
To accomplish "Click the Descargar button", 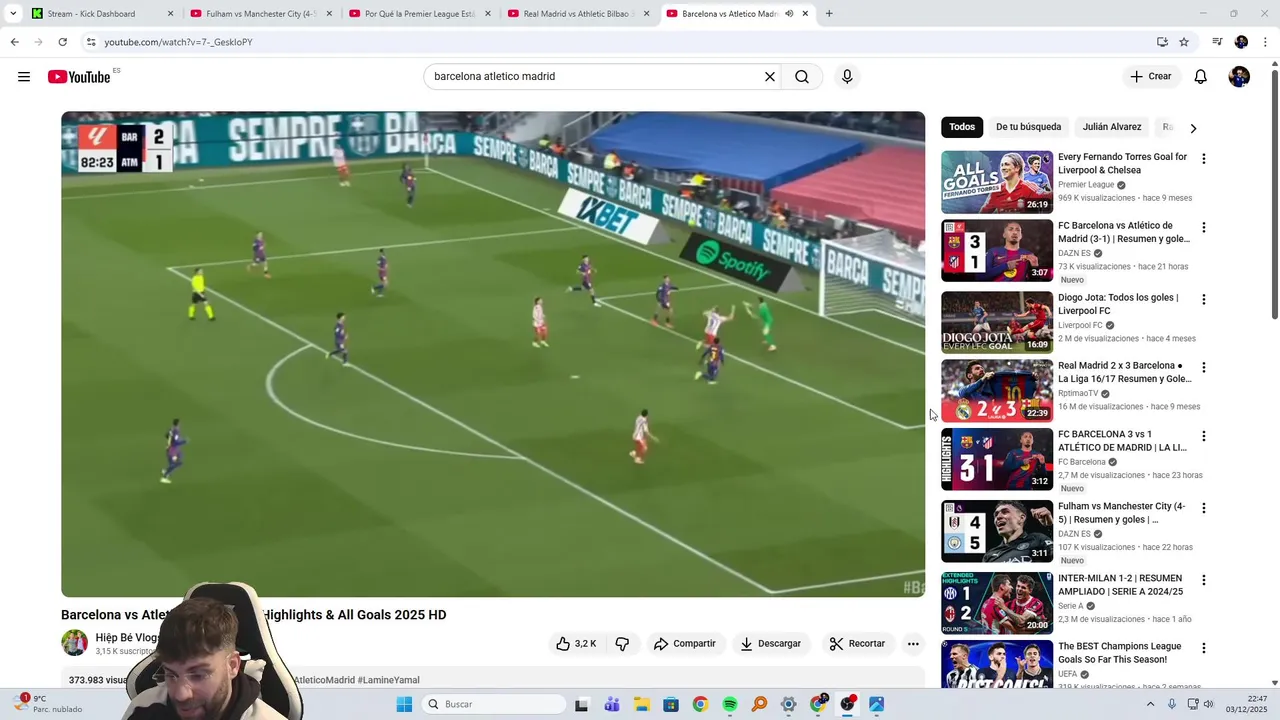I will 770,644.
